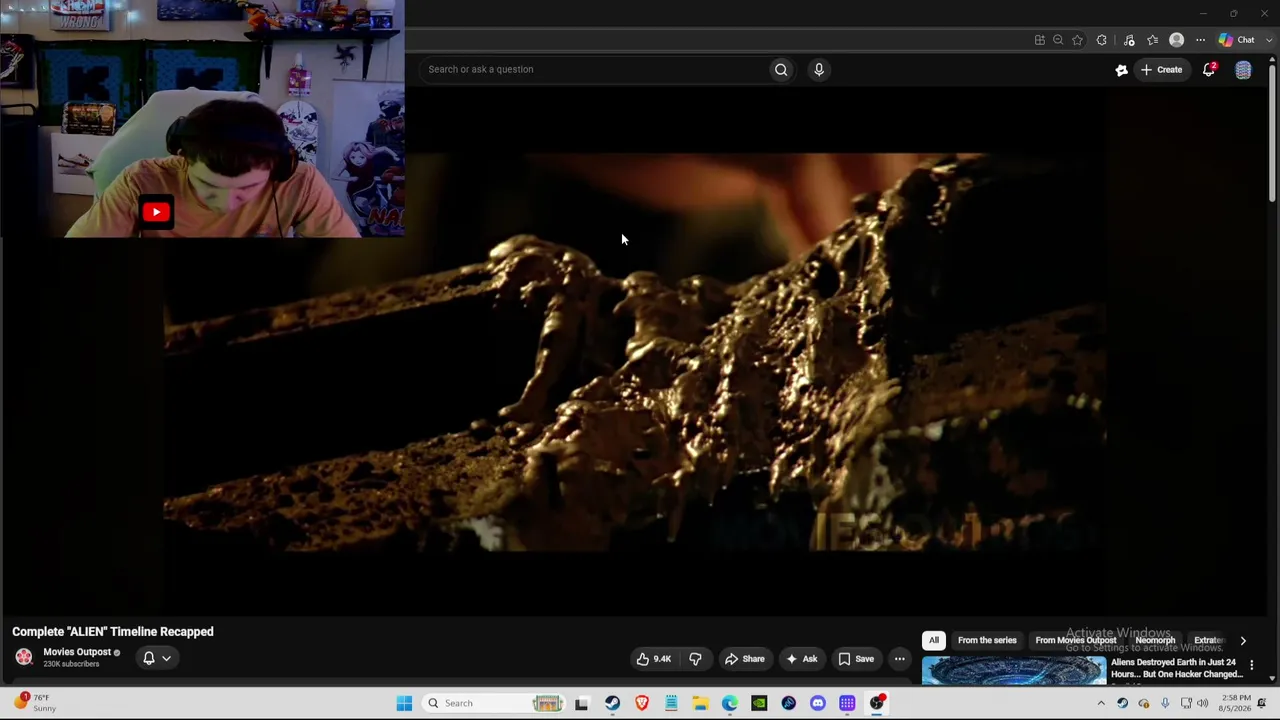Bookmark this page with the star icon

tap(1077, 40)
